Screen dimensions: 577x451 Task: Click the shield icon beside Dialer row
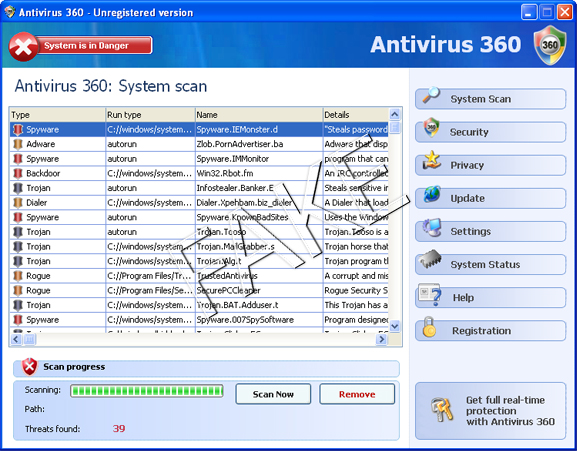click(x=18, y=203)
